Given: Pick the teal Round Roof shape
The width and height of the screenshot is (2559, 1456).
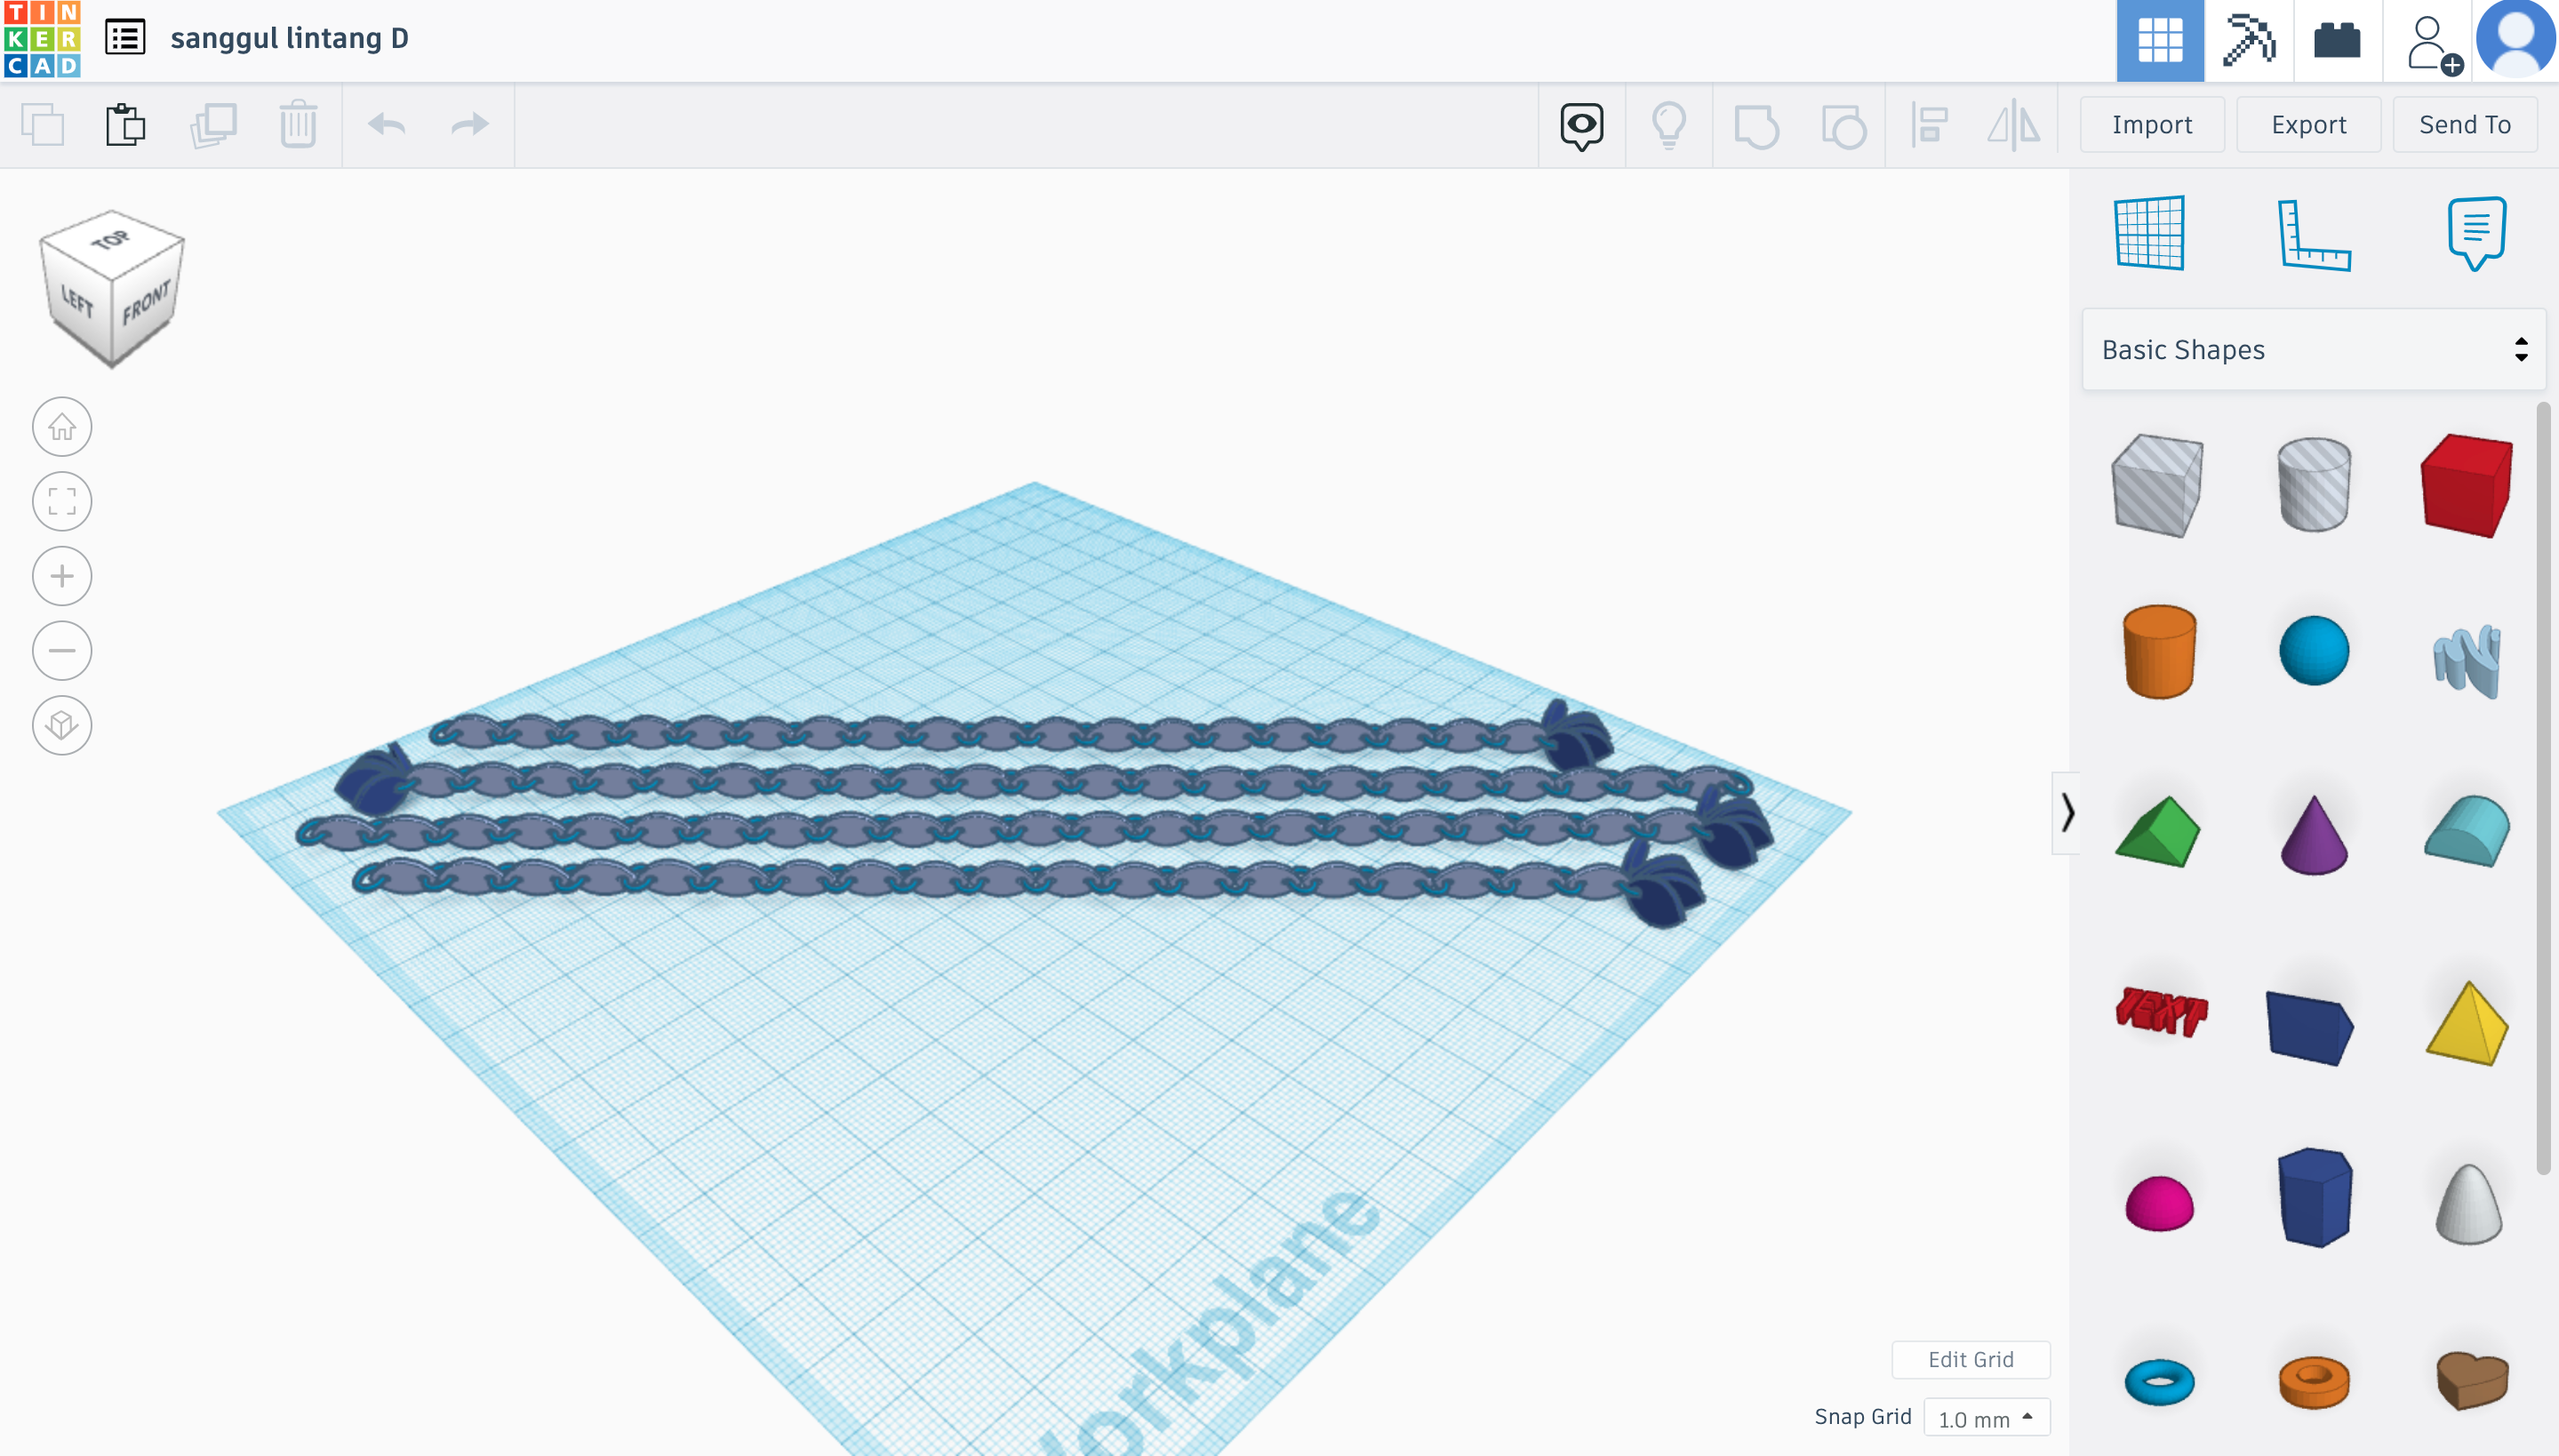Looking at the screenshot, I should coord(2467,830).
